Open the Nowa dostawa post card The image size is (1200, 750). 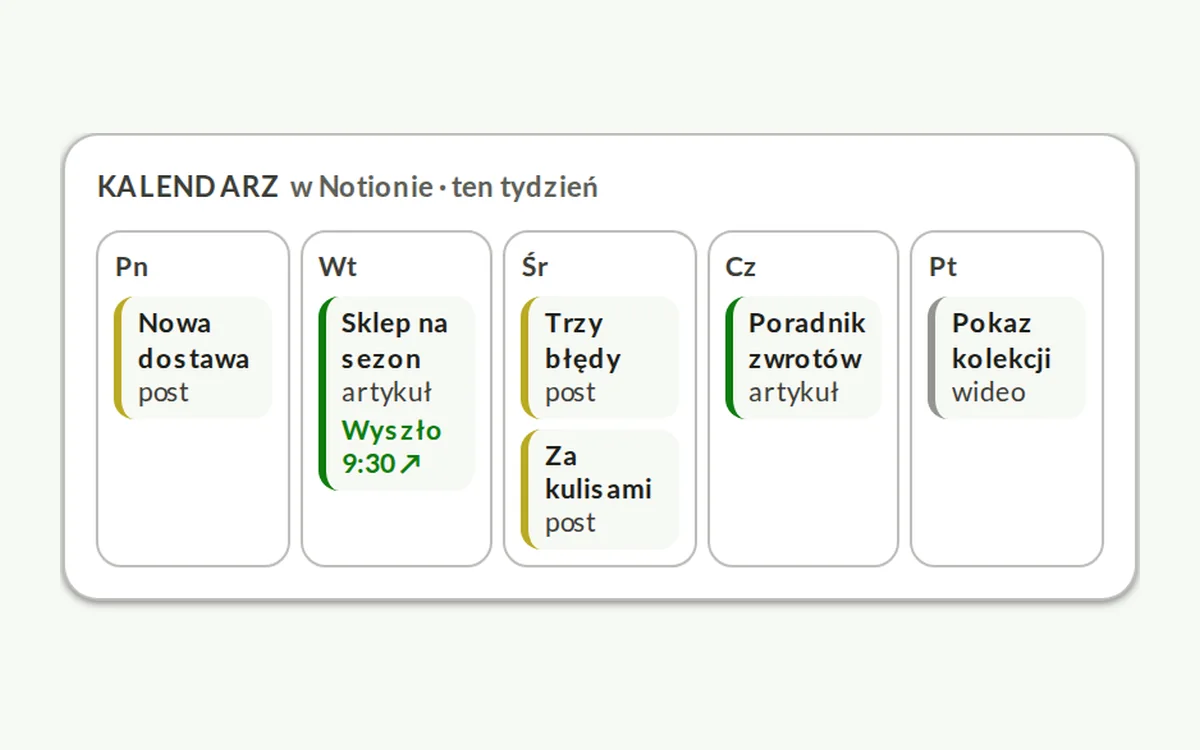[193, 357]
